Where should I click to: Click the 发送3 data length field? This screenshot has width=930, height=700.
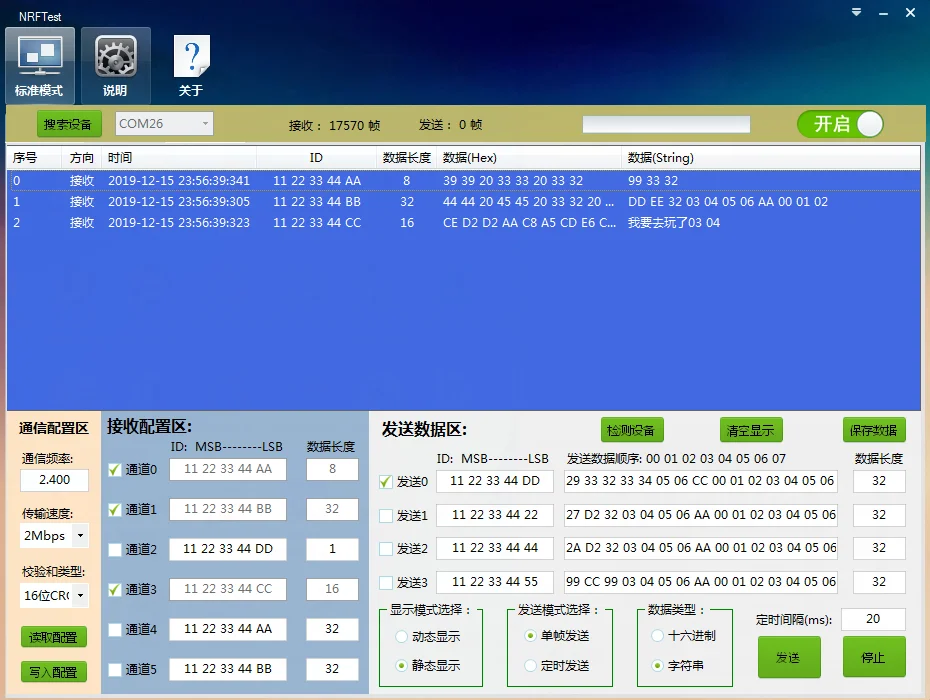point(879,582)
